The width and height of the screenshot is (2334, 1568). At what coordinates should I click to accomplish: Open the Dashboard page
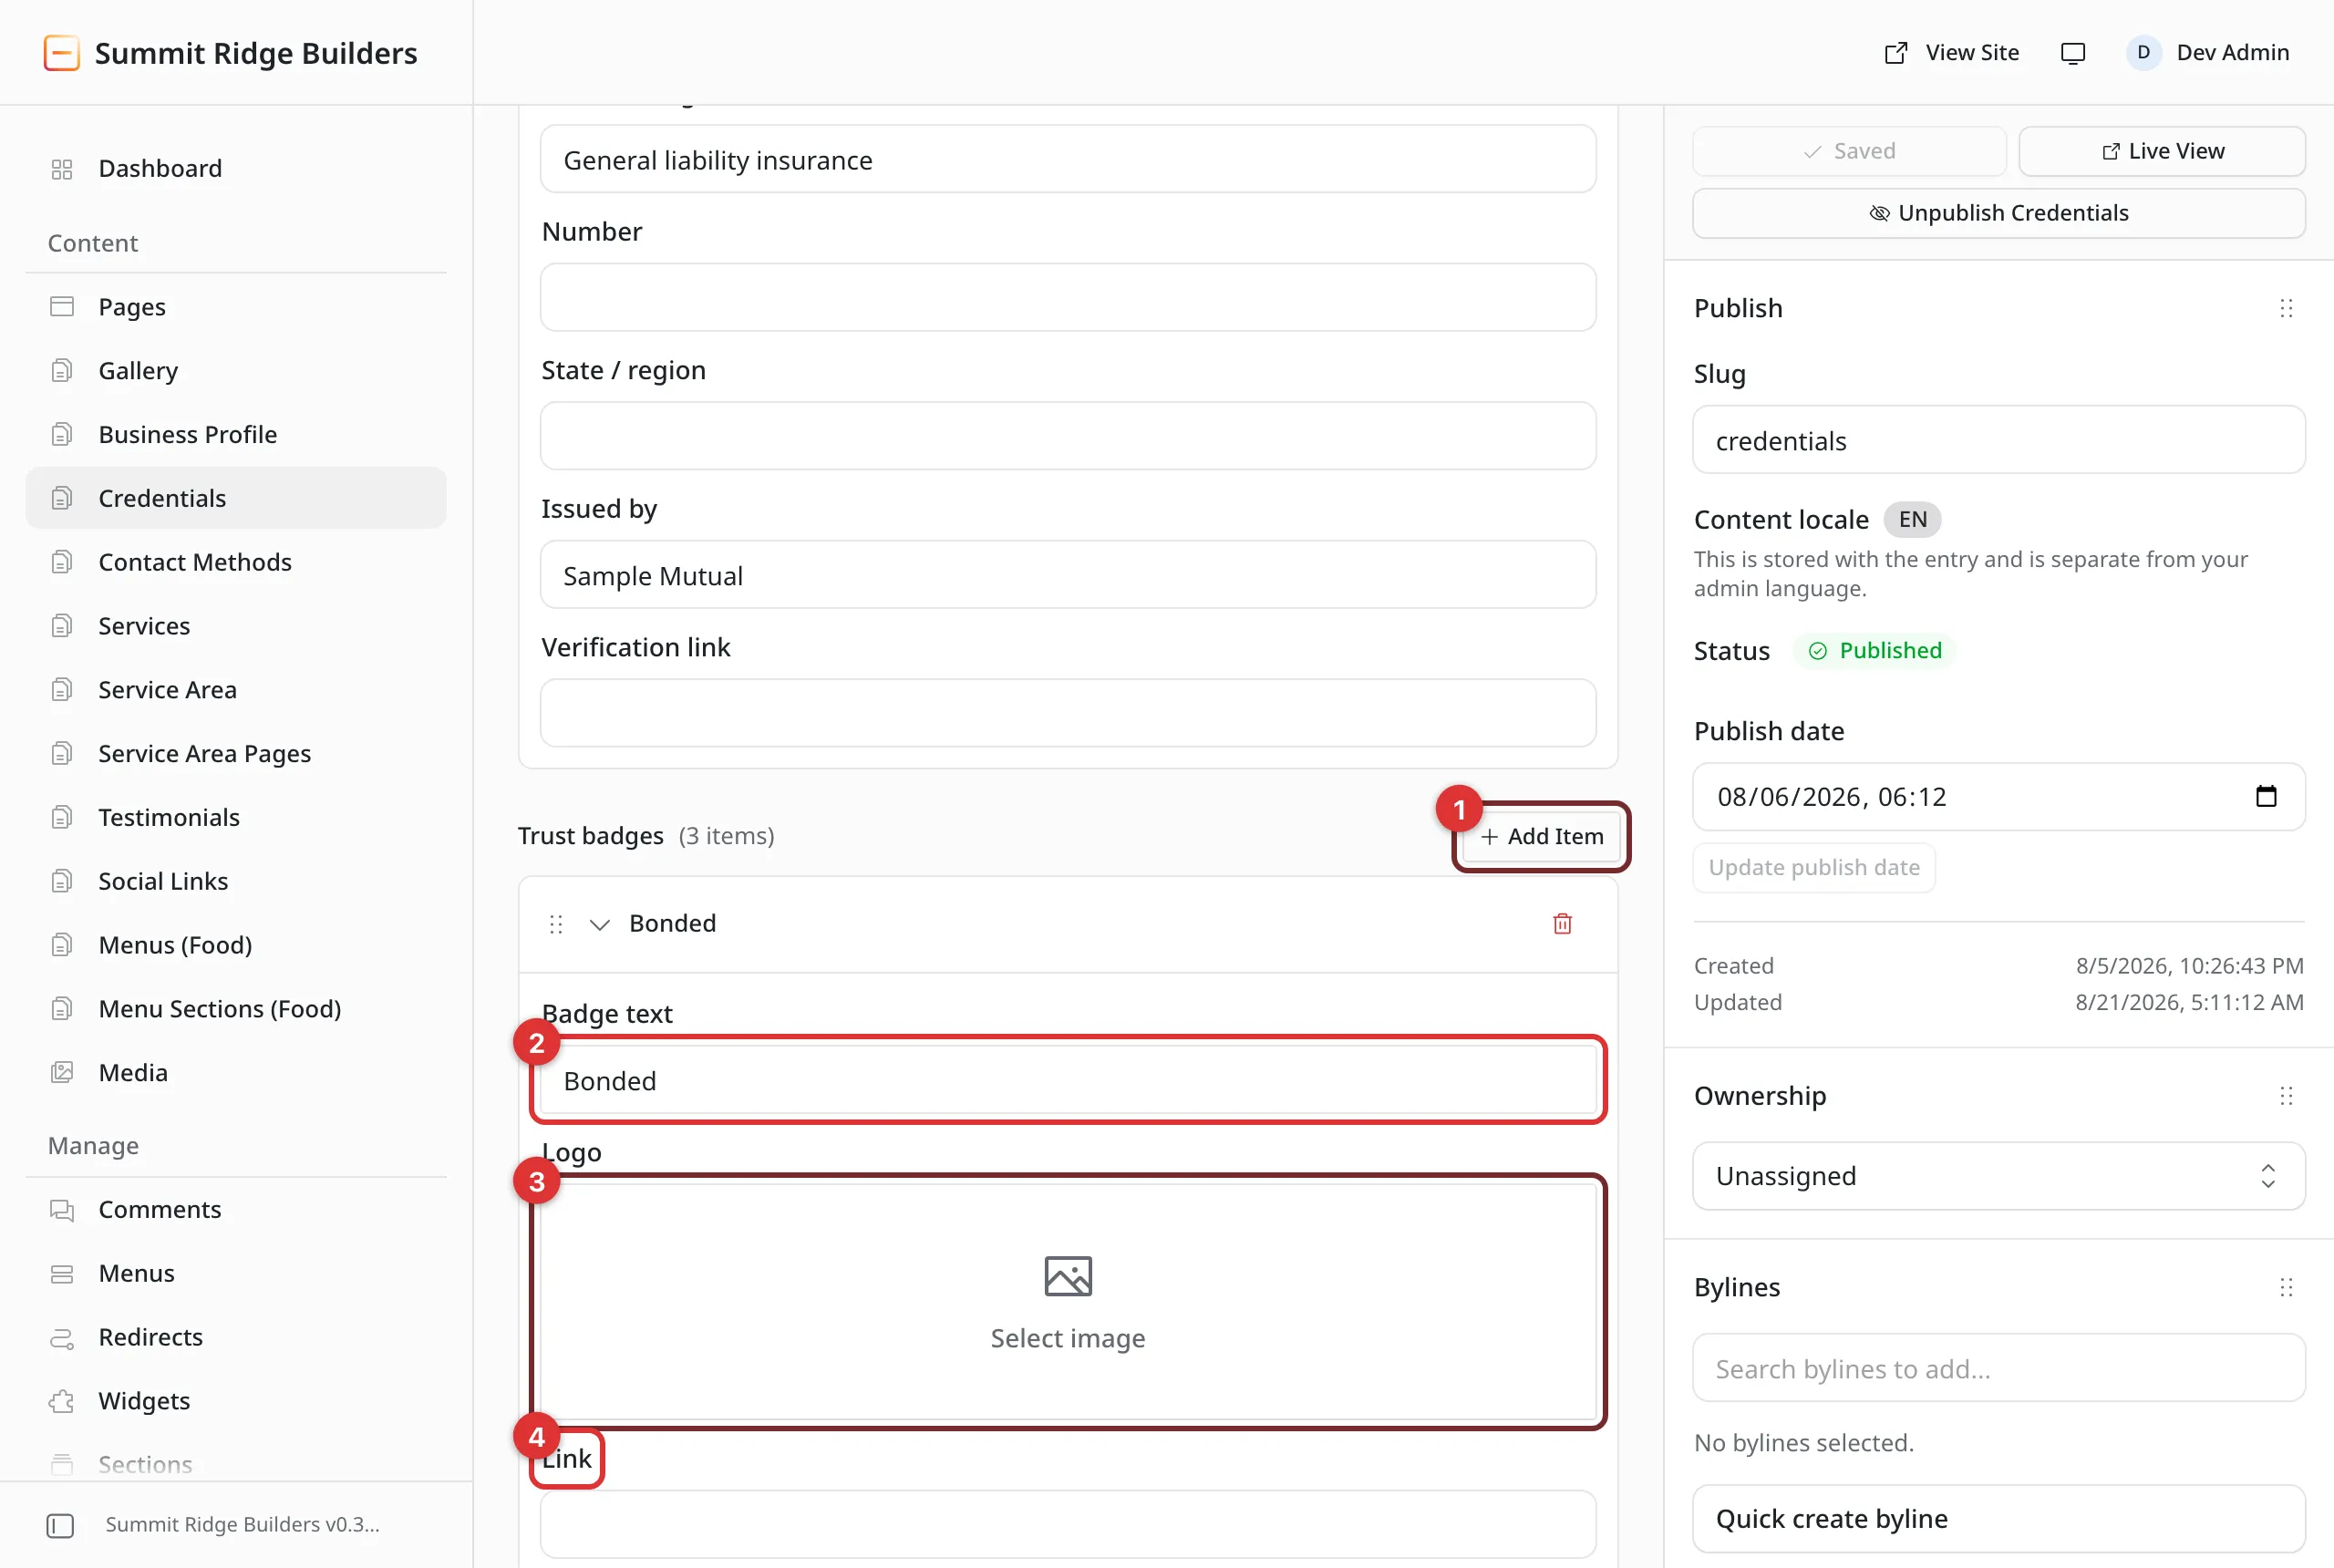tap(236, 169)
